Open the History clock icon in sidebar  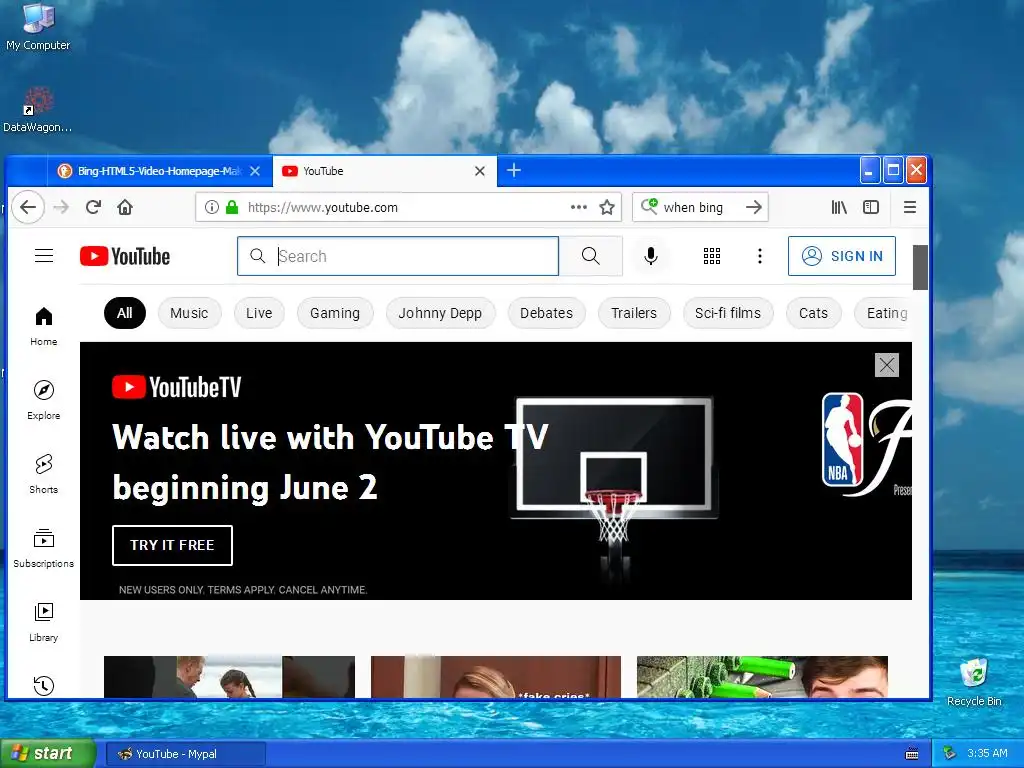pyautogui.click(x=44, y=685)
